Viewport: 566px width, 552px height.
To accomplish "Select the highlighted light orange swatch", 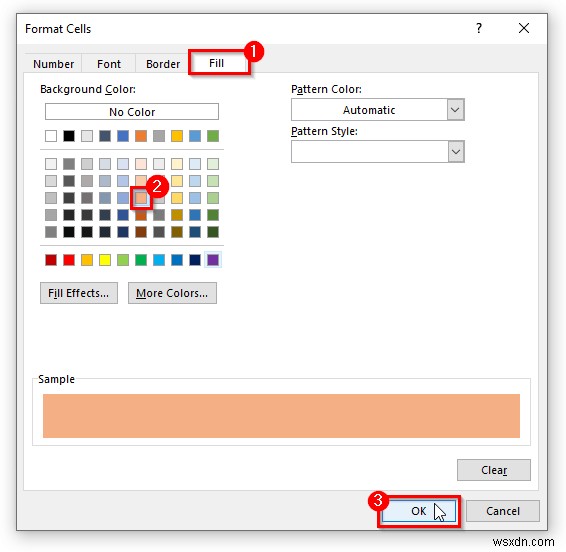I will click(141, 198).
